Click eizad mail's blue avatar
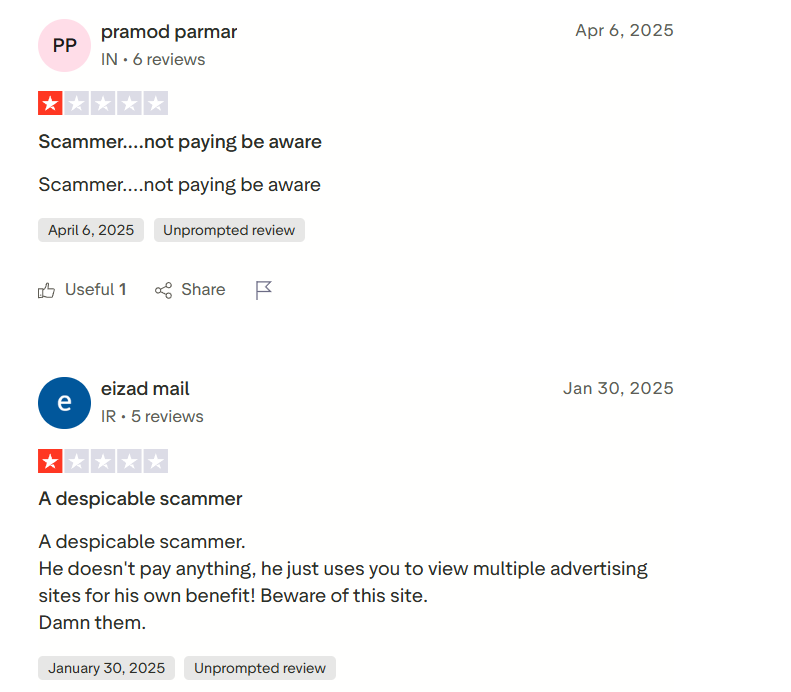This screenshot has height=692, width=791. [x=64, y=402]
